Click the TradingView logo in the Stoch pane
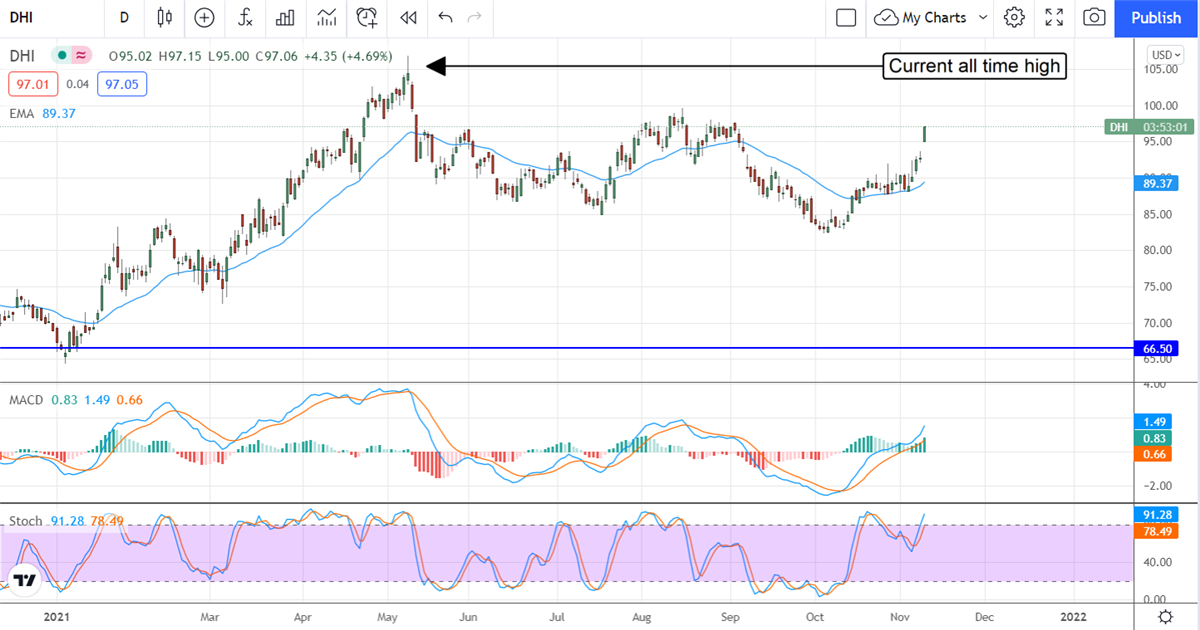 (24, 579)
